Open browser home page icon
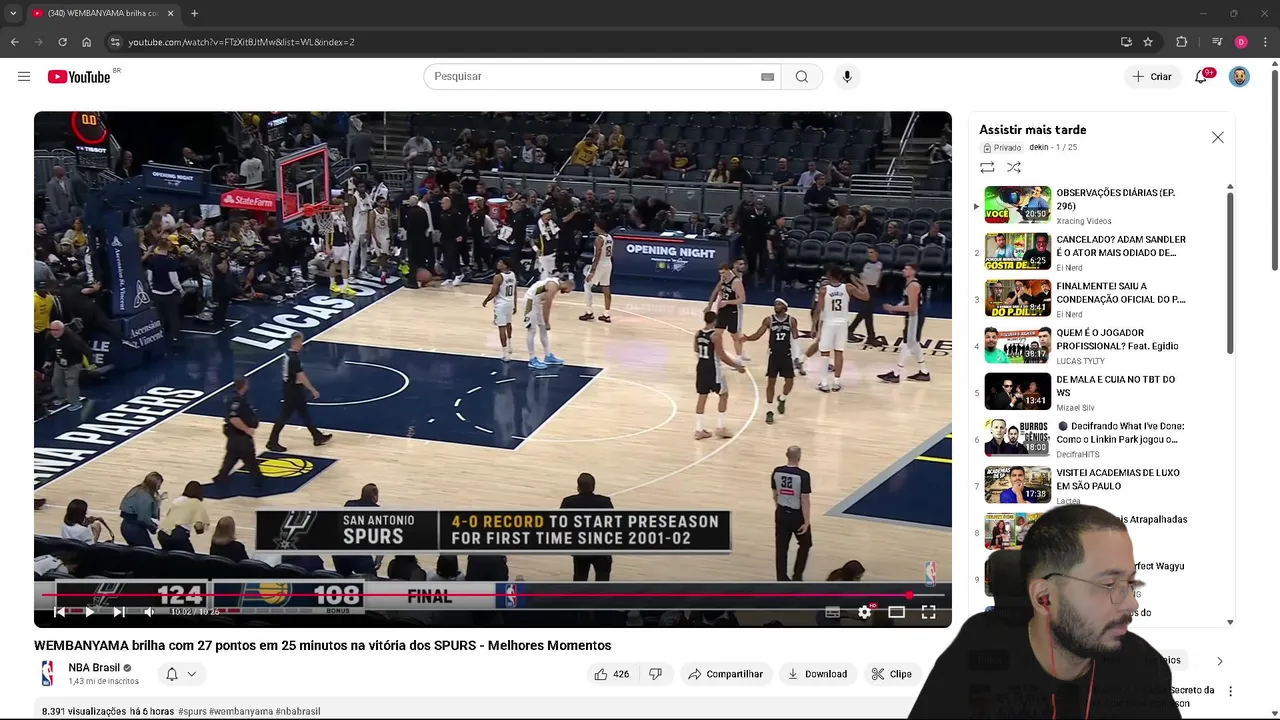 point(87,42)
